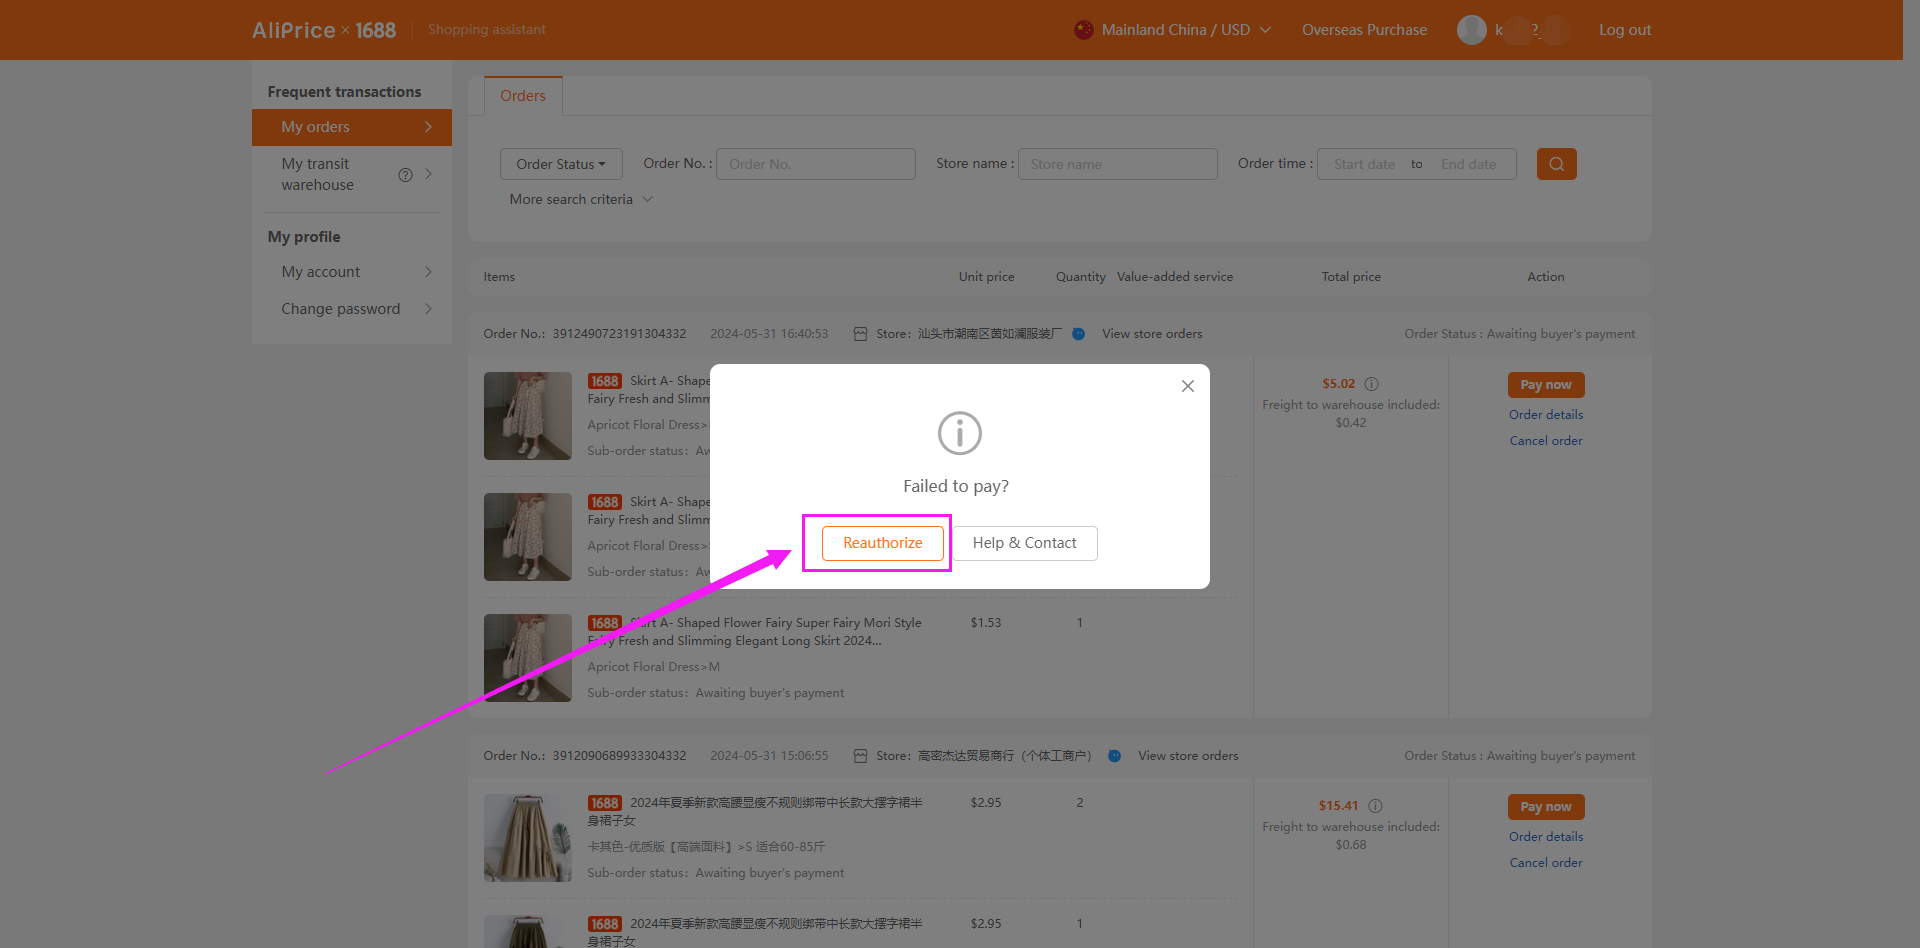Screen dimensions: 1920x948
Task: Open Change password in sidebar
Action: (352, 309)
